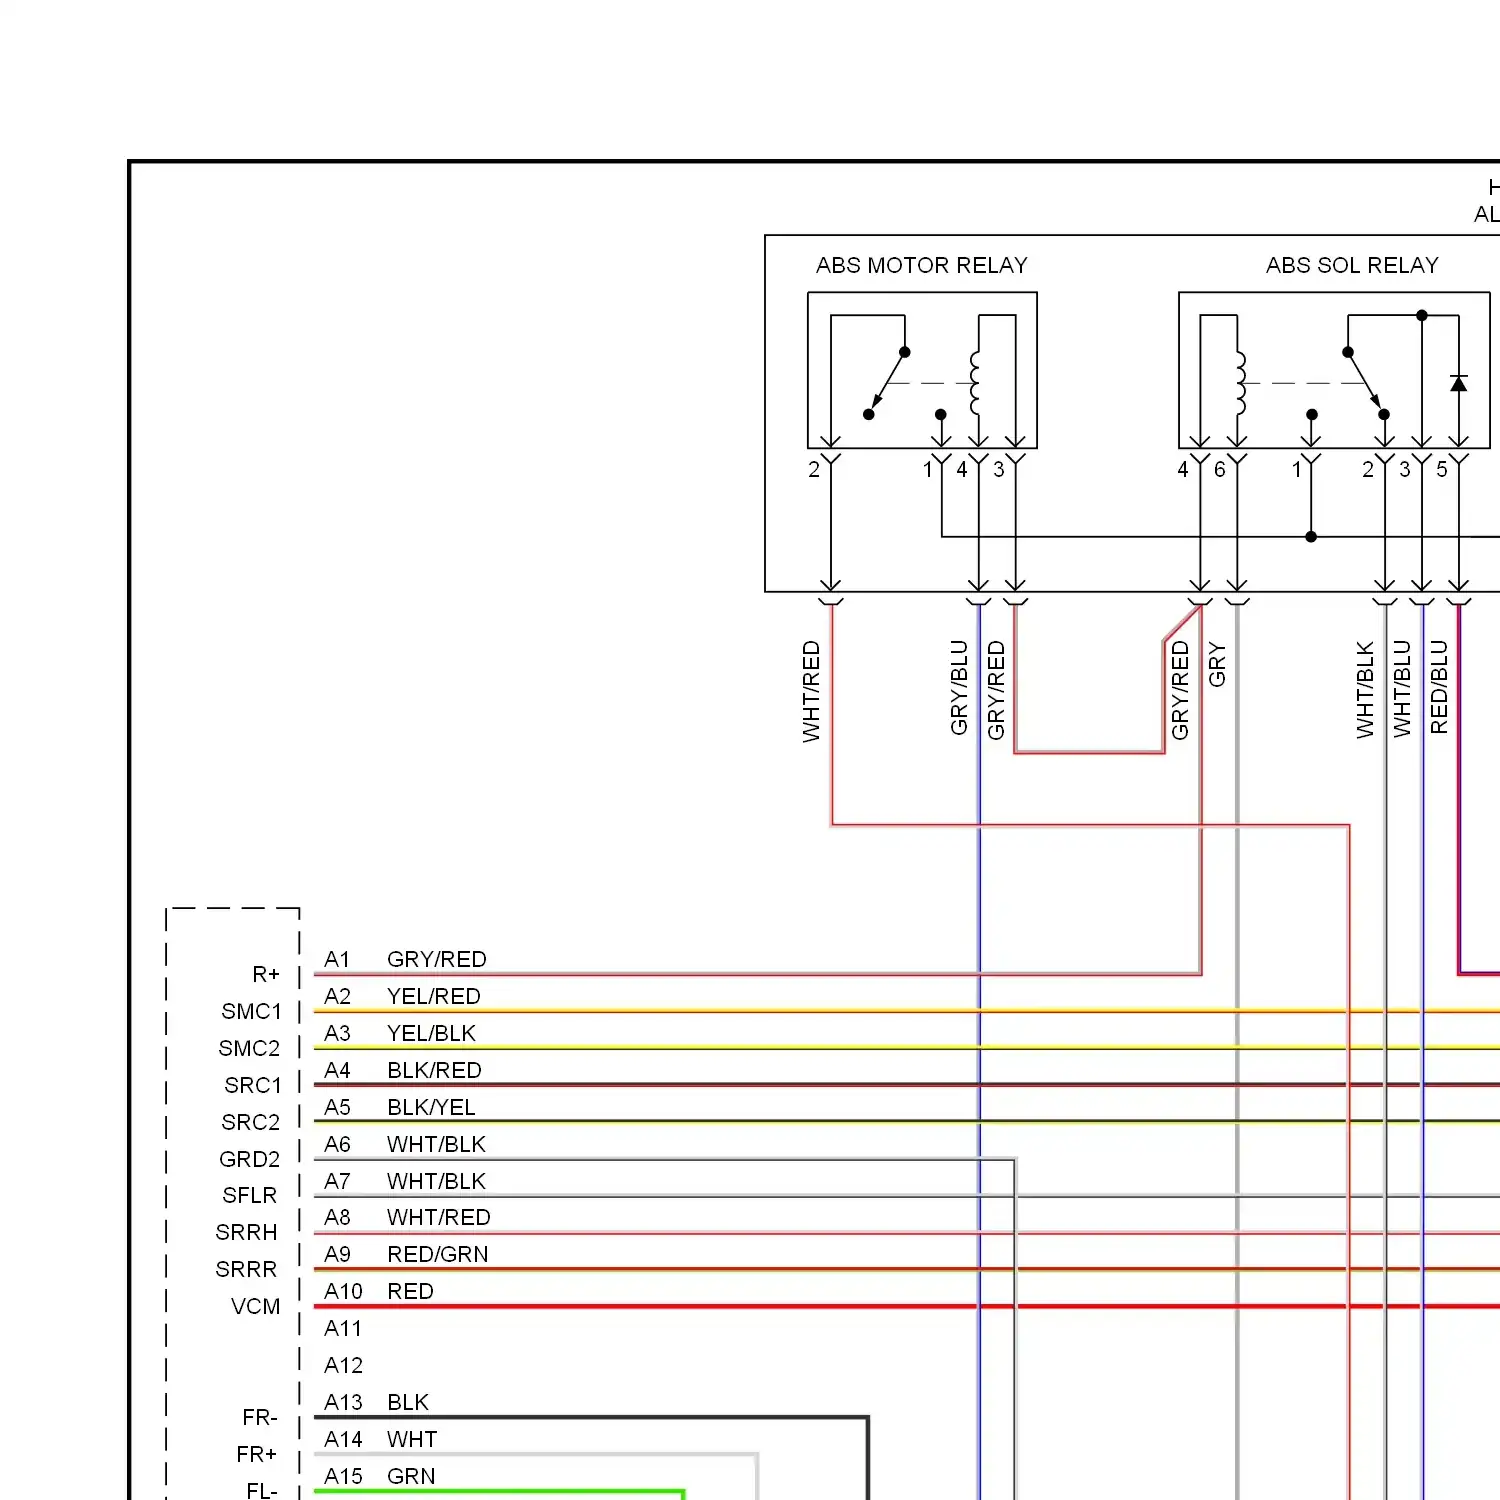Select the A3 YEL/BLK wire label
Viewport: 1500px width, 1500px height.
pyautogui.click(x=400, y=1033)
